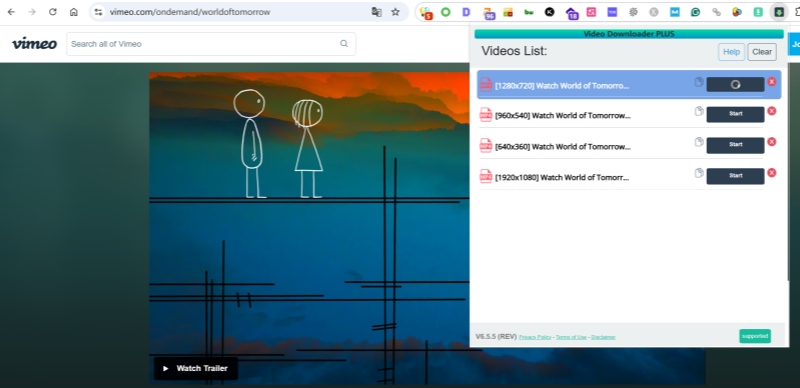The width and height of the screenshot is (800, 388).
Task: Click the World of Tomorrow trailer image
Action: [309, 228]
